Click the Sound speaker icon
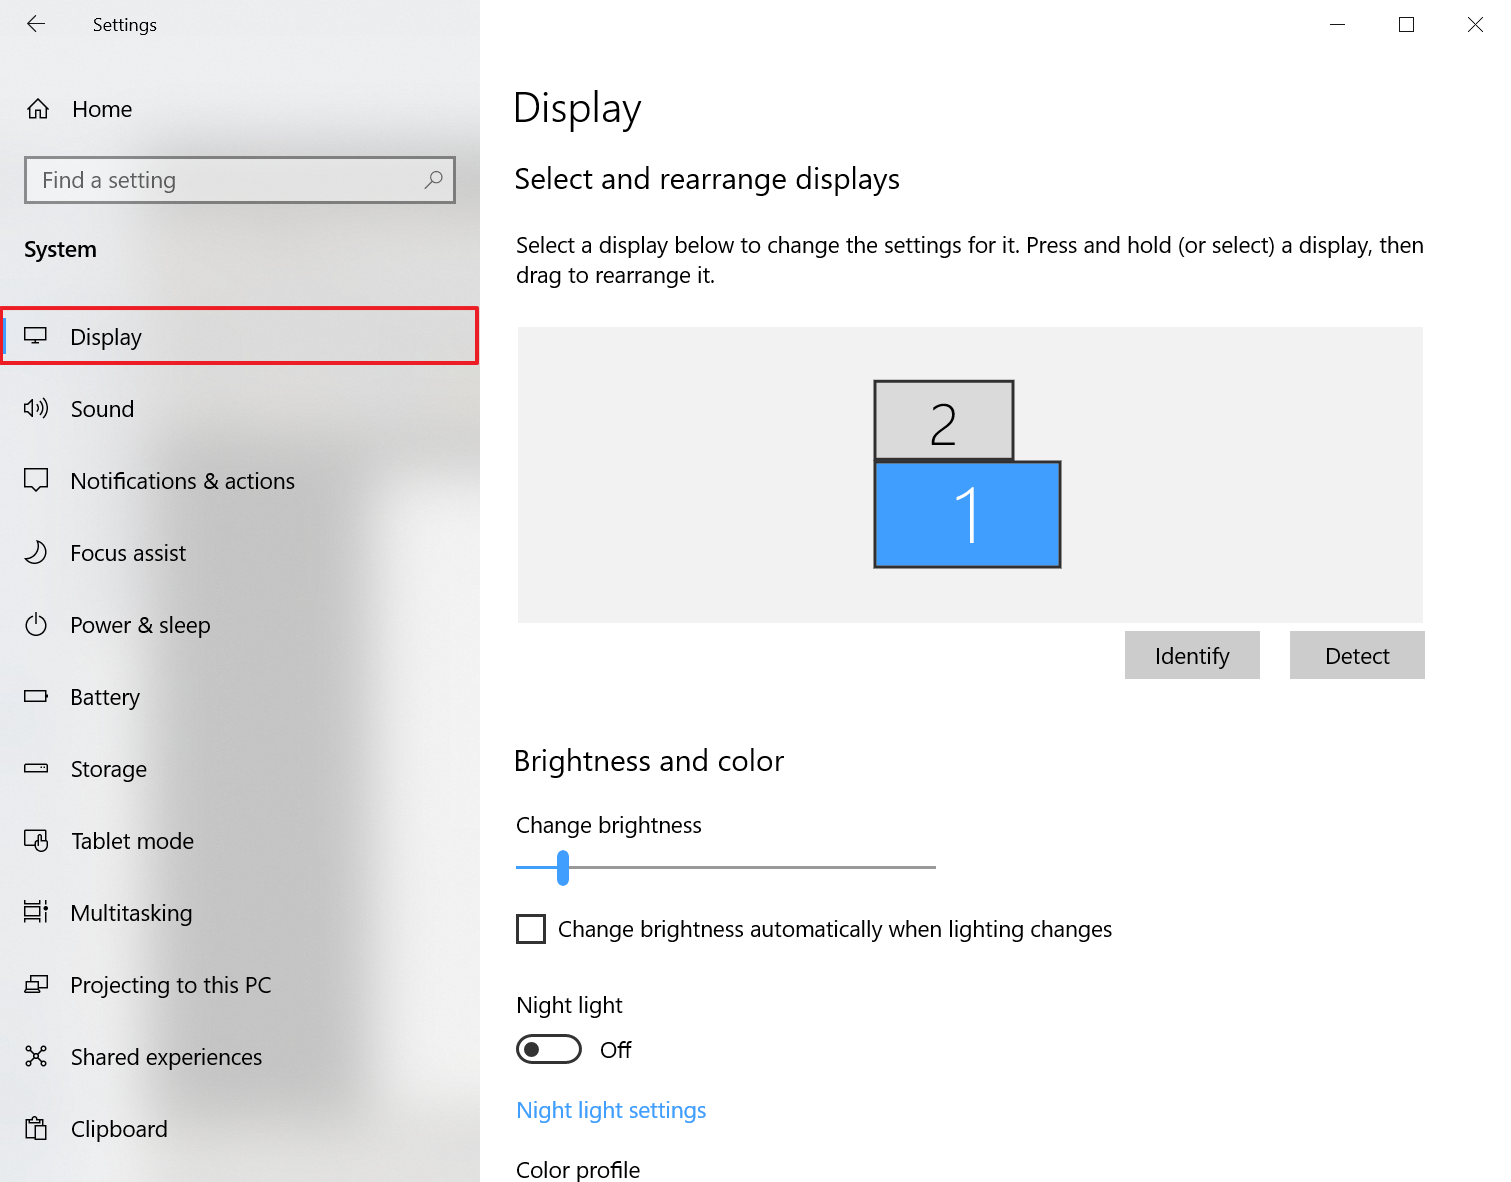 click(36, 408)
